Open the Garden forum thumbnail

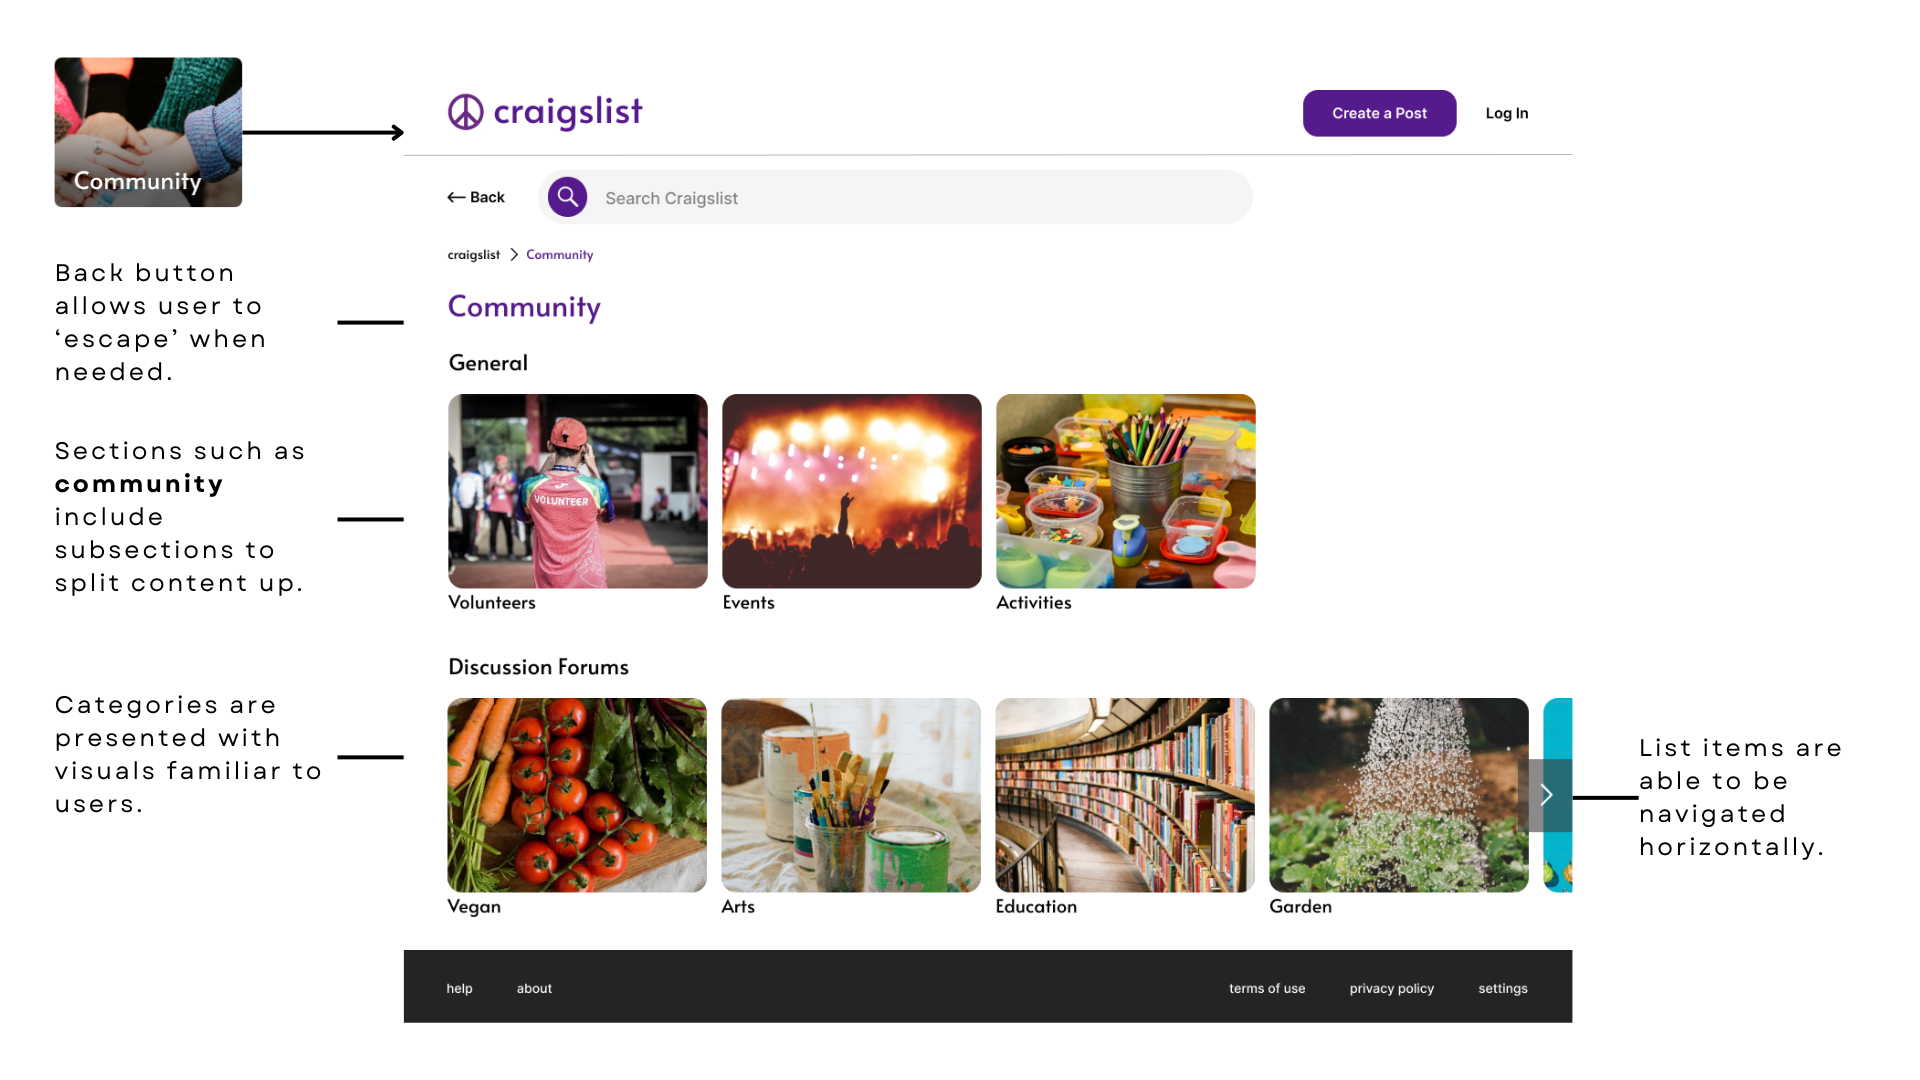pyautogui.click(x=1398, y=795)
